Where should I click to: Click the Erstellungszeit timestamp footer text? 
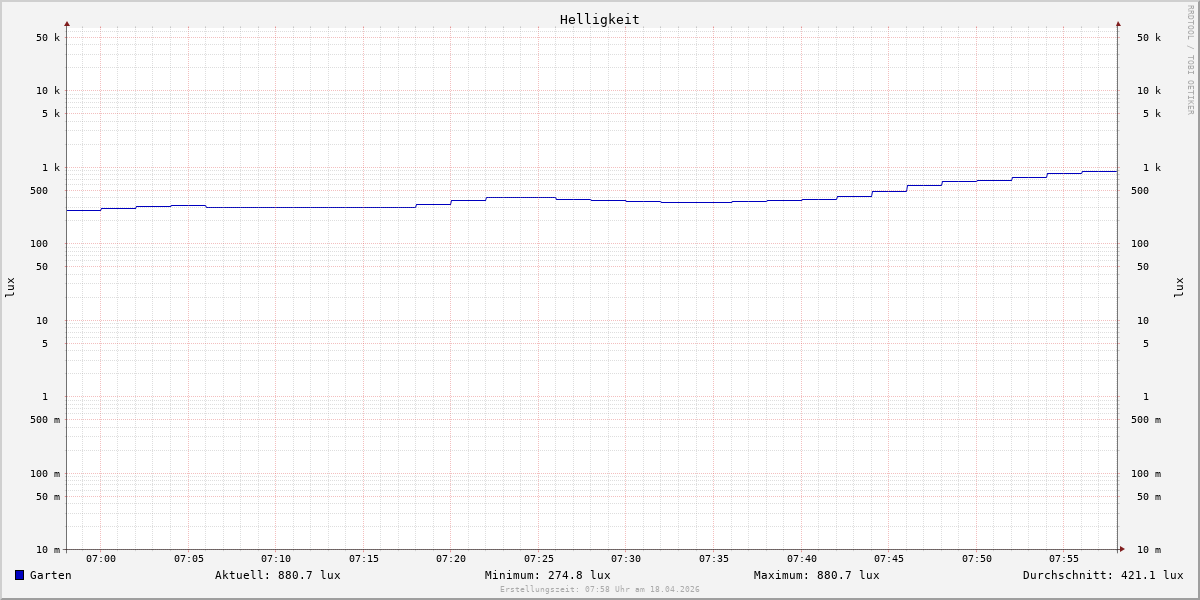600,590
